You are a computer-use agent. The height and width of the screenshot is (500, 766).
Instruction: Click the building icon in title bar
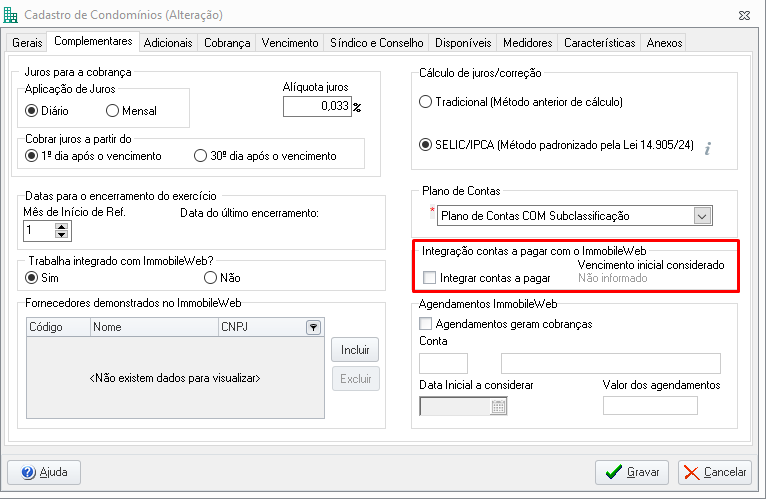(10, 15)
